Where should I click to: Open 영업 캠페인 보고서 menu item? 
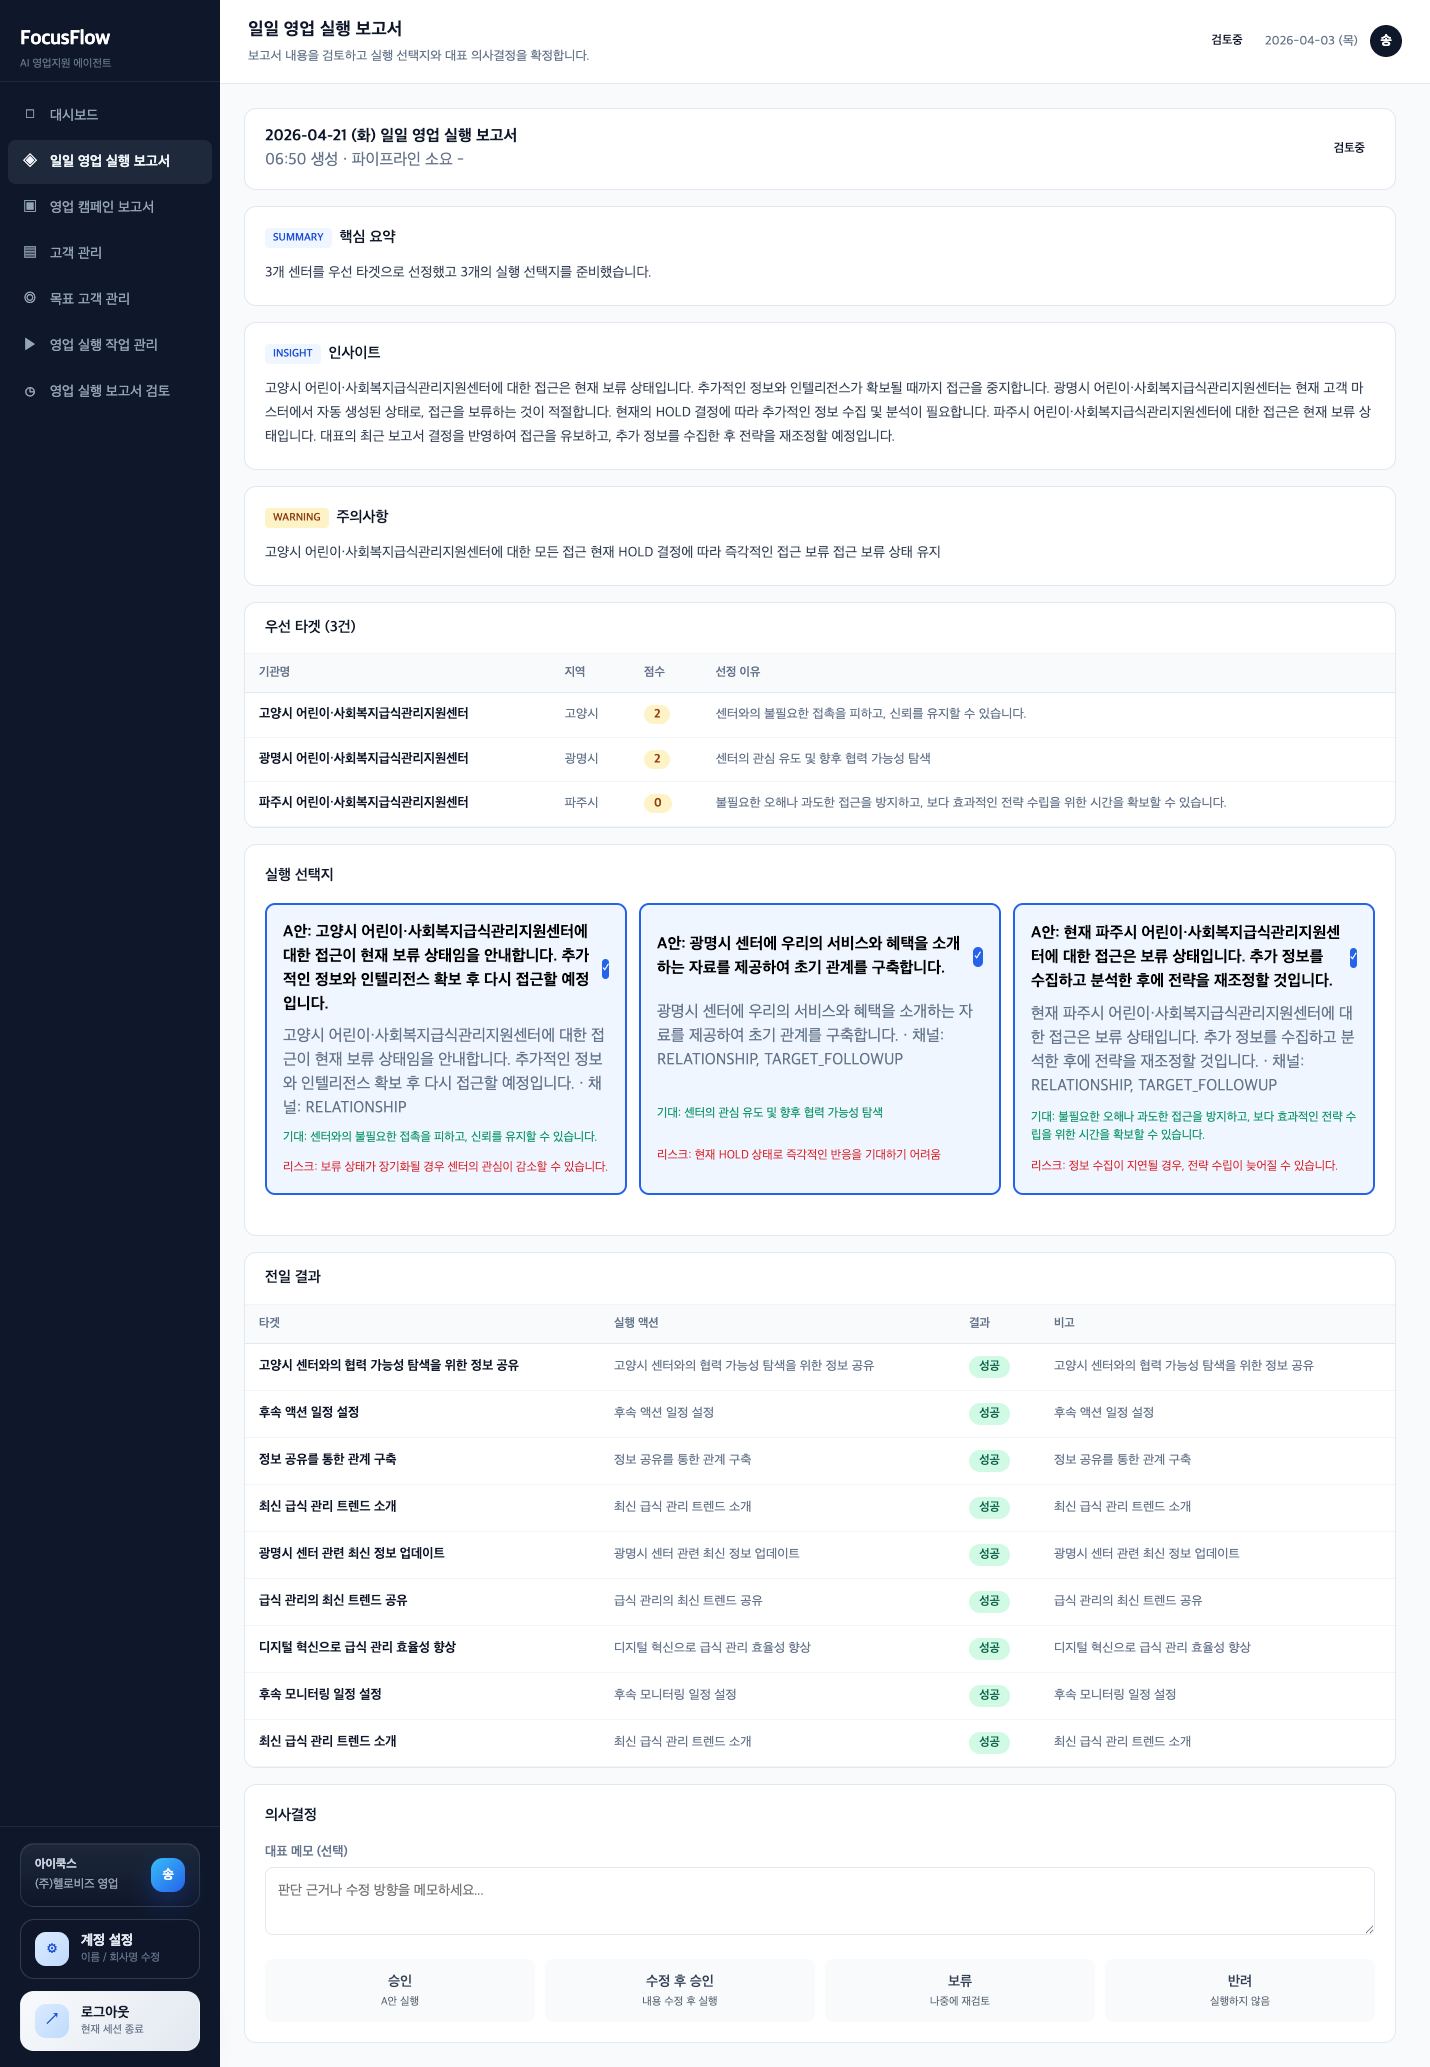click(102, 206)
